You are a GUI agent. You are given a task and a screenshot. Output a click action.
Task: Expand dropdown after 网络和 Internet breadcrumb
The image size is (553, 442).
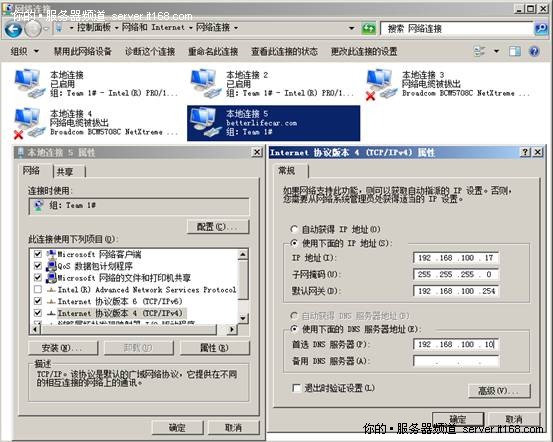click(x=190, y=28)
